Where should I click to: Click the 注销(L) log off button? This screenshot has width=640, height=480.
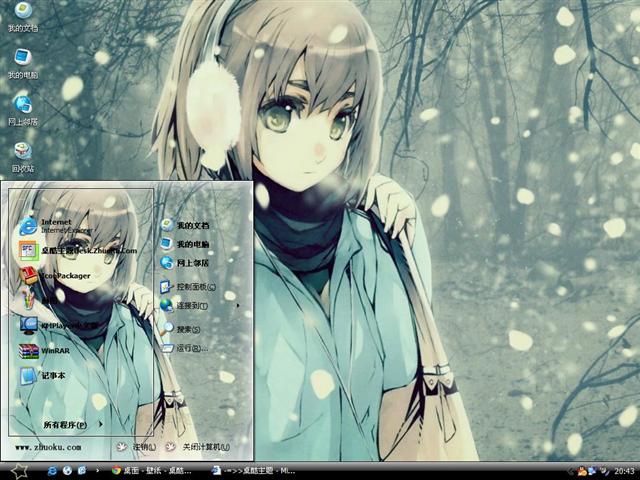(136, 447)
